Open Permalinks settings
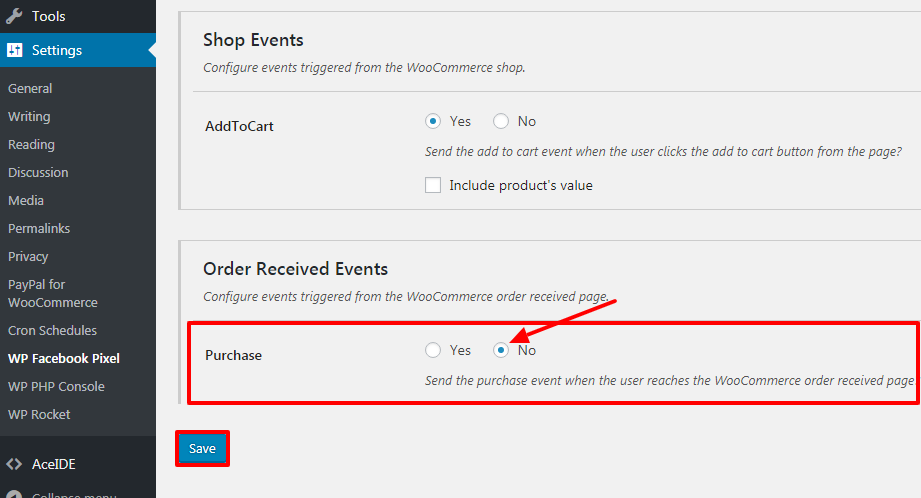The width and height of the screenshot is (921, 498). point(39,228)
